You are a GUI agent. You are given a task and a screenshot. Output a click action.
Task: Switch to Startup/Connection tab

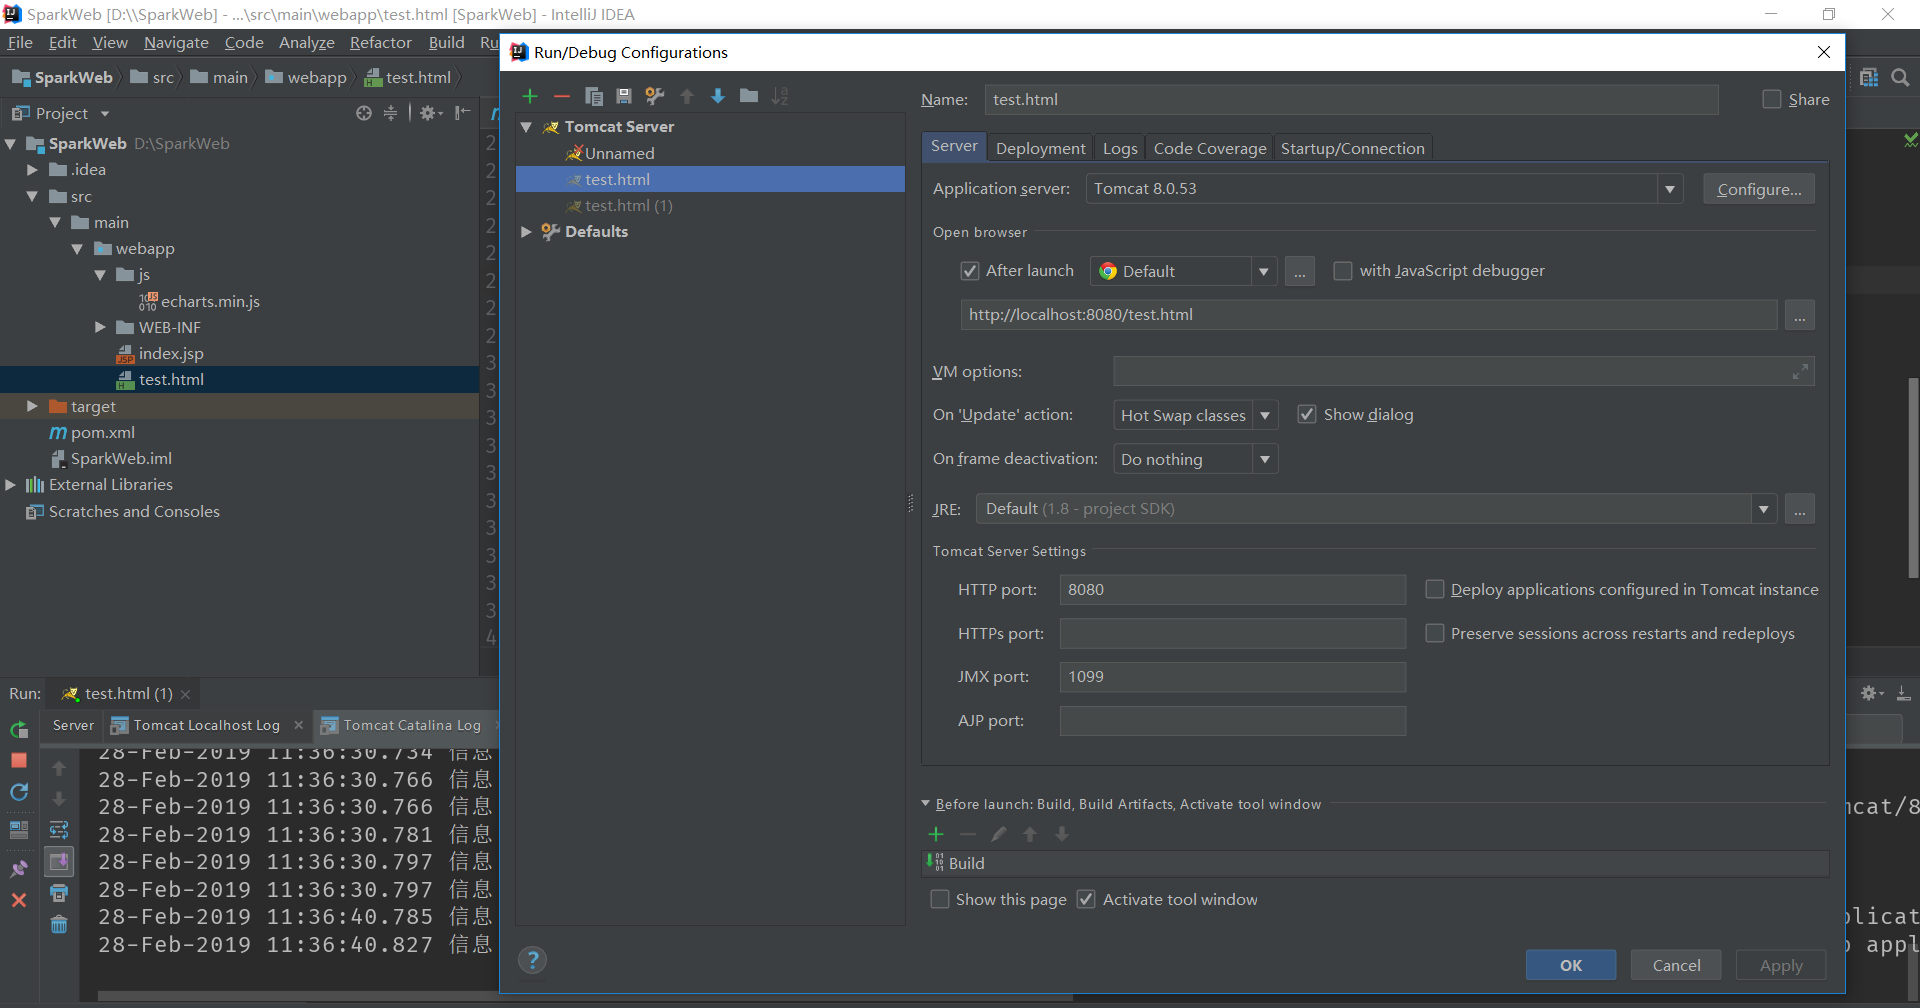[x=1352, y=148]
